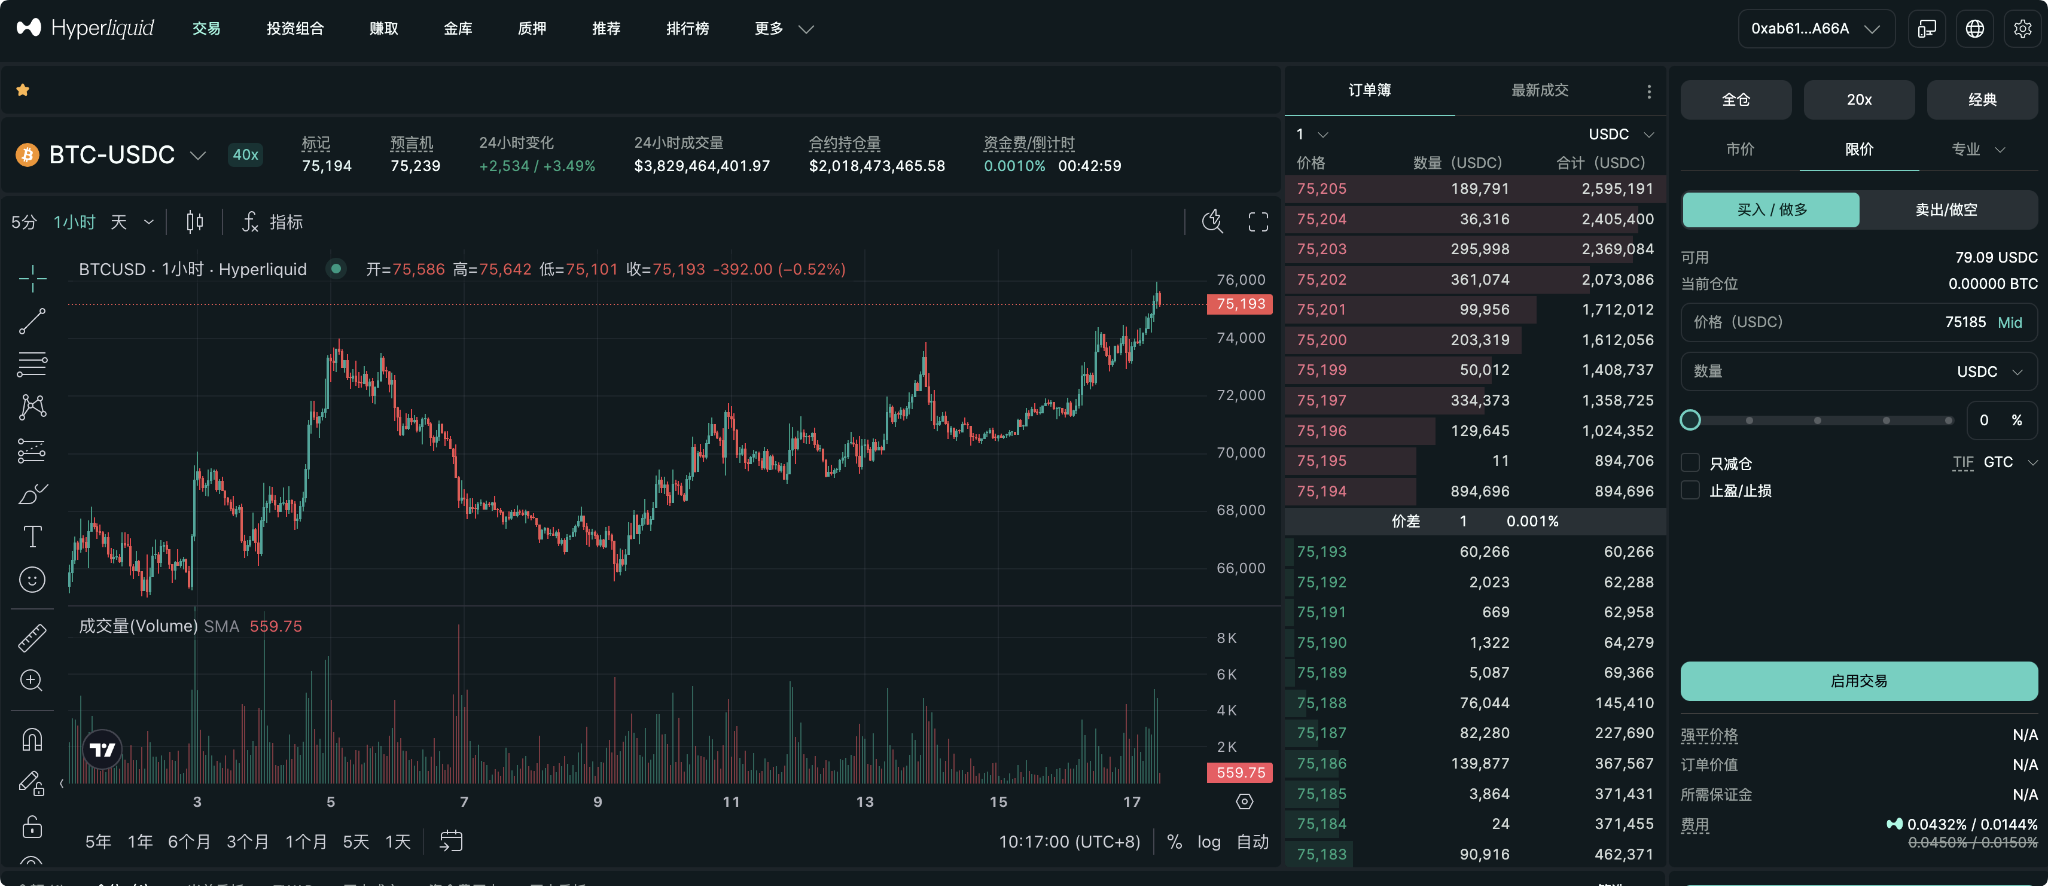Switch to 最新成交 recent trades tab
This screenshot has width=2048, height=886.
point(1539,90)
